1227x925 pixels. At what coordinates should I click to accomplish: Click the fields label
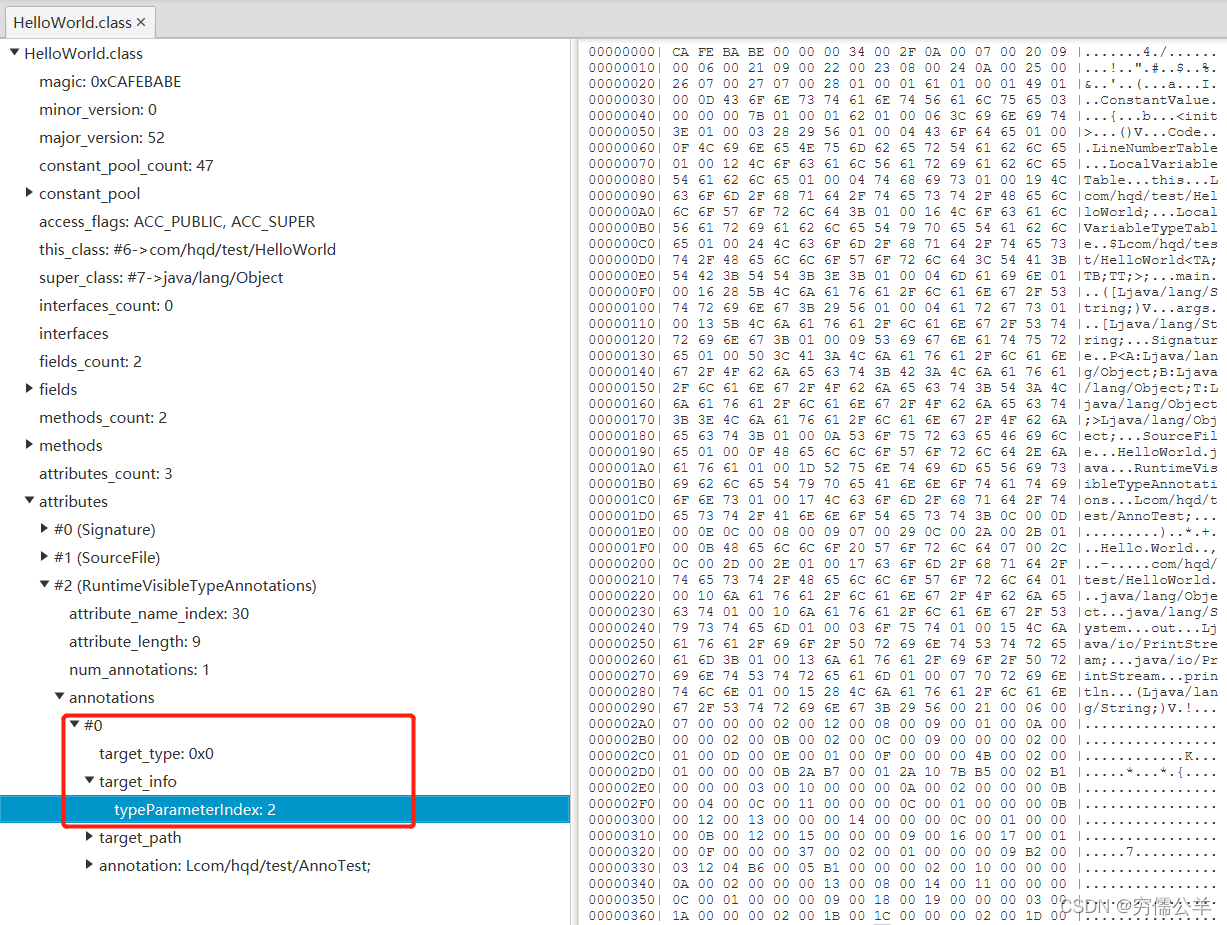coord(58,389)
